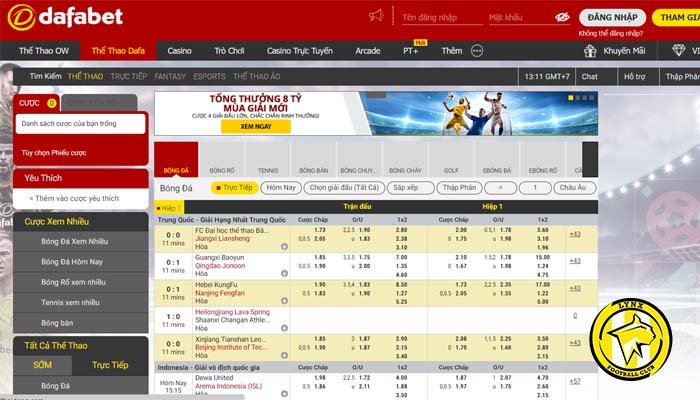This screenshot has width=700, height=400.
Task: Open the Thêm more-options circle icon
Action: point(477,51)
